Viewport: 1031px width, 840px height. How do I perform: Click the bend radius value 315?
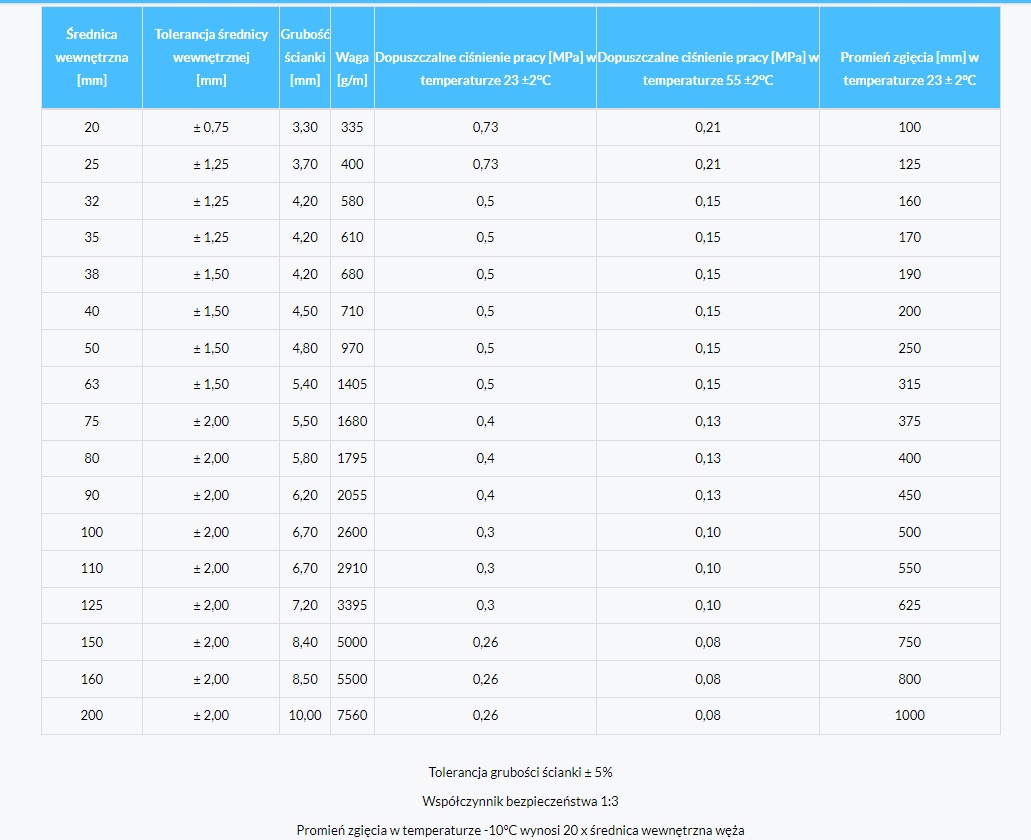click(x=909, y=385)
